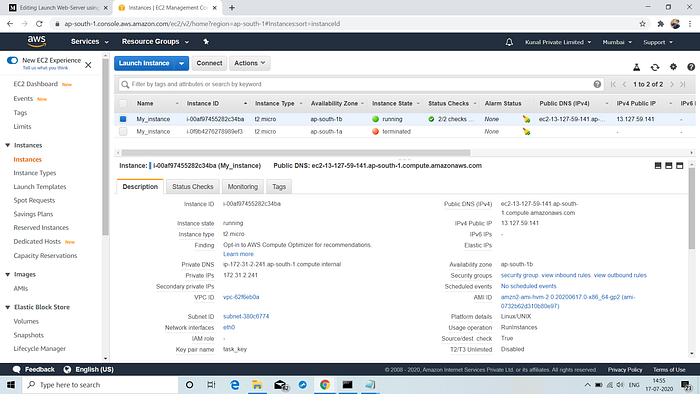Open the notifications bell
The width and height of the screenshot is (700, 394).
tap(509, 42)
